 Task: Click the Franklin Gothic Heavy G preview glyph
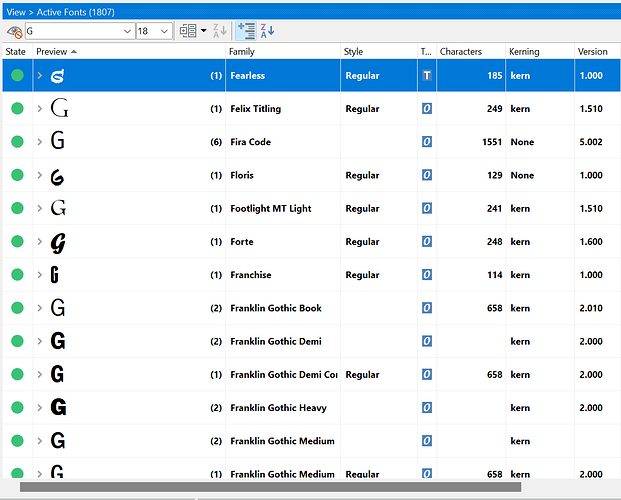[x=58, y=407]
